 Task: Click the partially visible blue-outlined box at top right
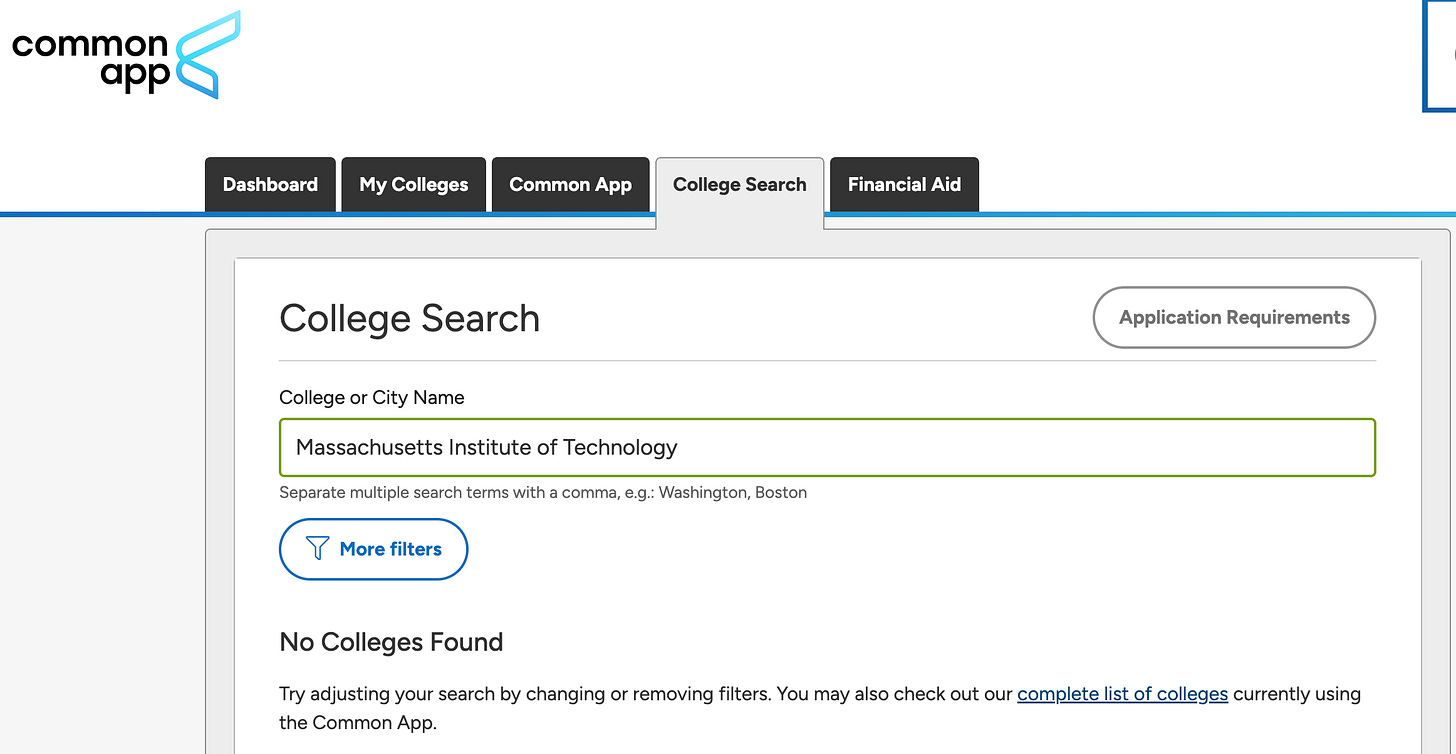[1439, 55]
